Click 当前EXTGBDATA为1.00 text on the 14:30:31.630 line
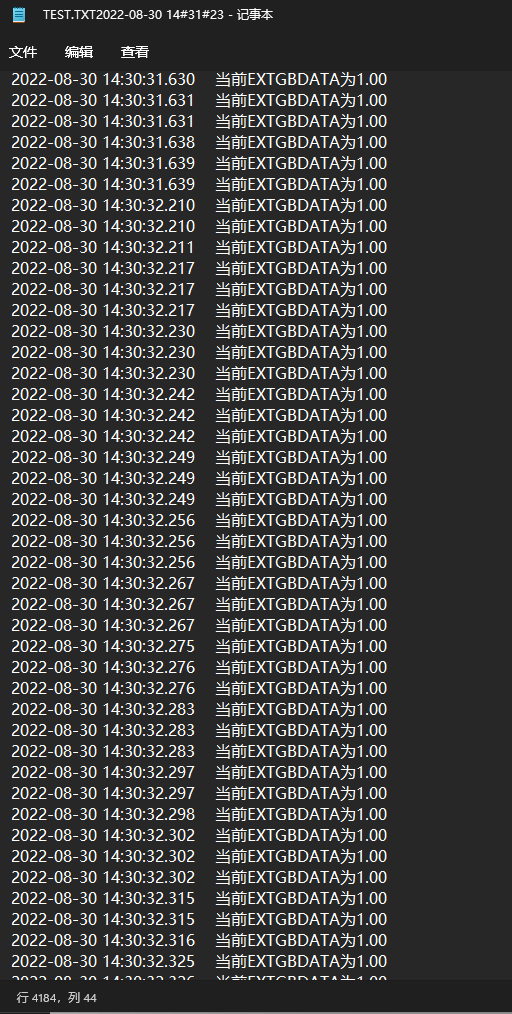 point(301,80)
